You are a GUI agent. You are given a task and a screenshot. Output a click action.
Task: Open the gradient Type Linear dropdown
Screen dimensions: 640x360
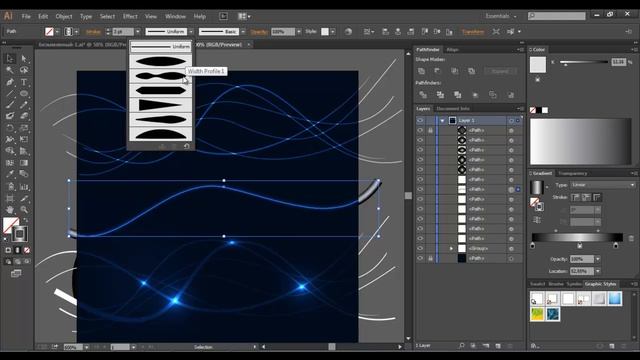[x=603, y=185]
